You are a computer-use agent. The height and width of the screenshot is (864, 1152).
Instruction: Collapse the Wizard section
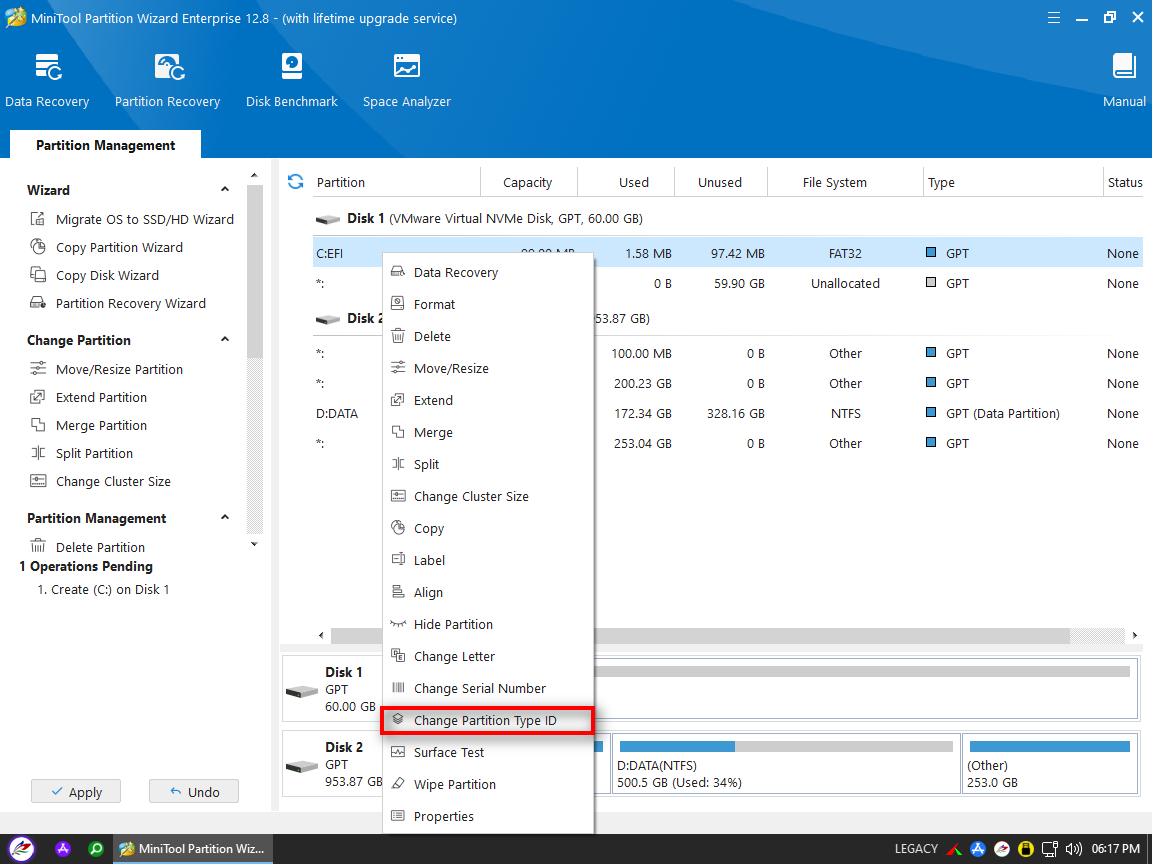[225, 190]
